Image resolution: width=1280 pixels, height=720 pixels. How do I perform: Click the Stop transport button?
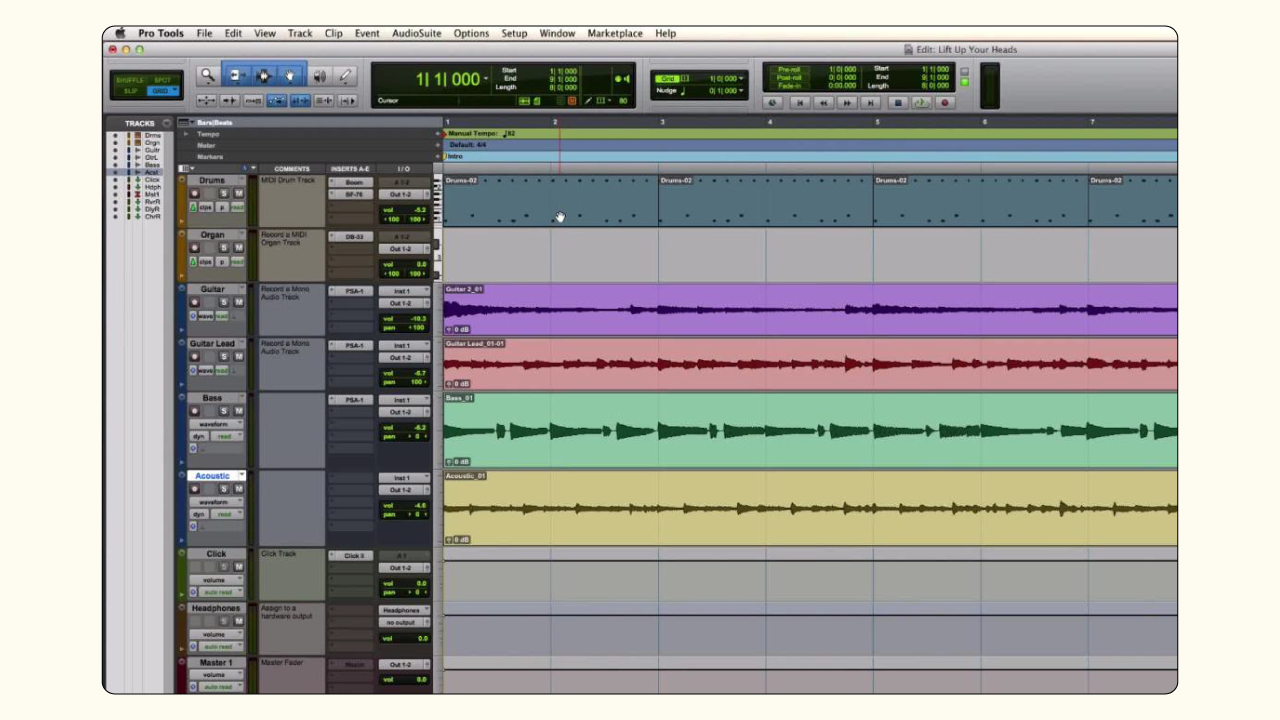coord(897,102)
